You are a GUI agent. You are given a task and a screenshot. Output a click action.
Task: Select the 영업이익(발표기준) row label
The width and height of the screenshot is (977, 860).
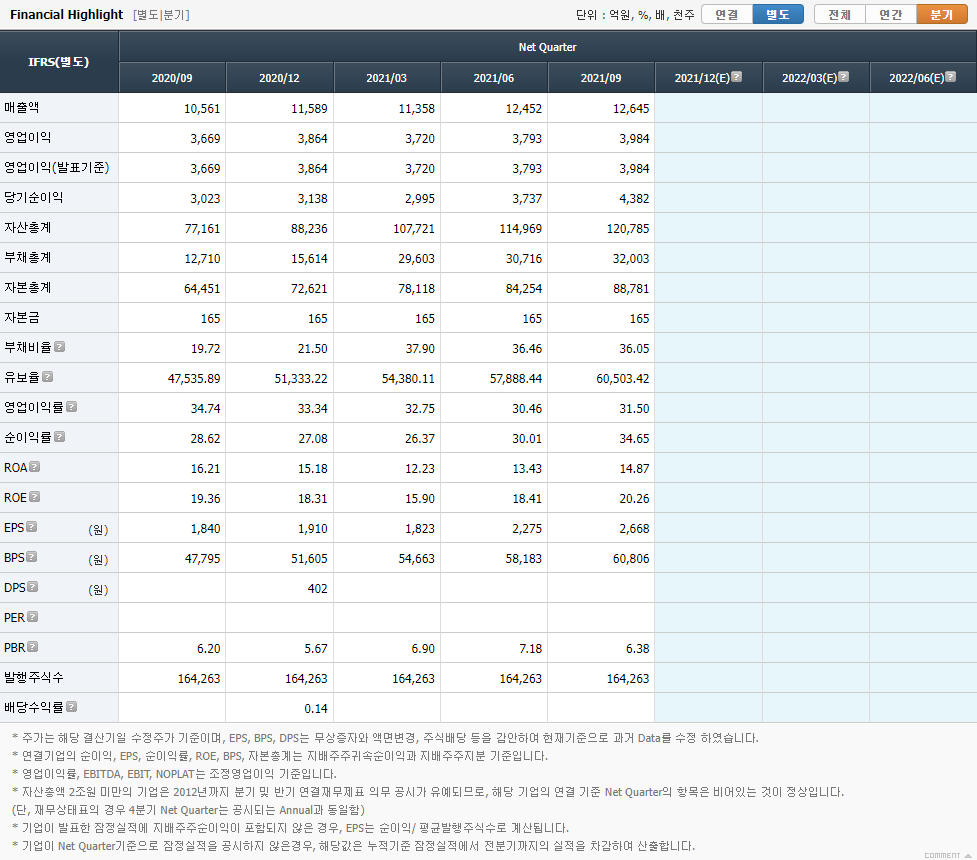(57, 167)
